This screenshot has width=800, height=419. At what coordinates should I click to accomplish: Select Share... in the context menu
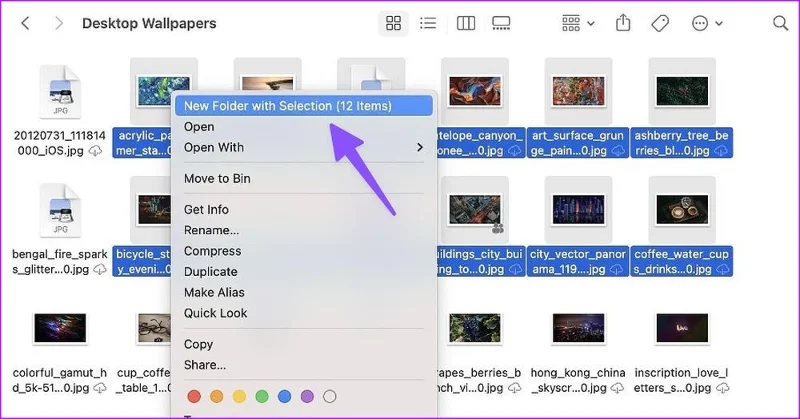[304, 365]
